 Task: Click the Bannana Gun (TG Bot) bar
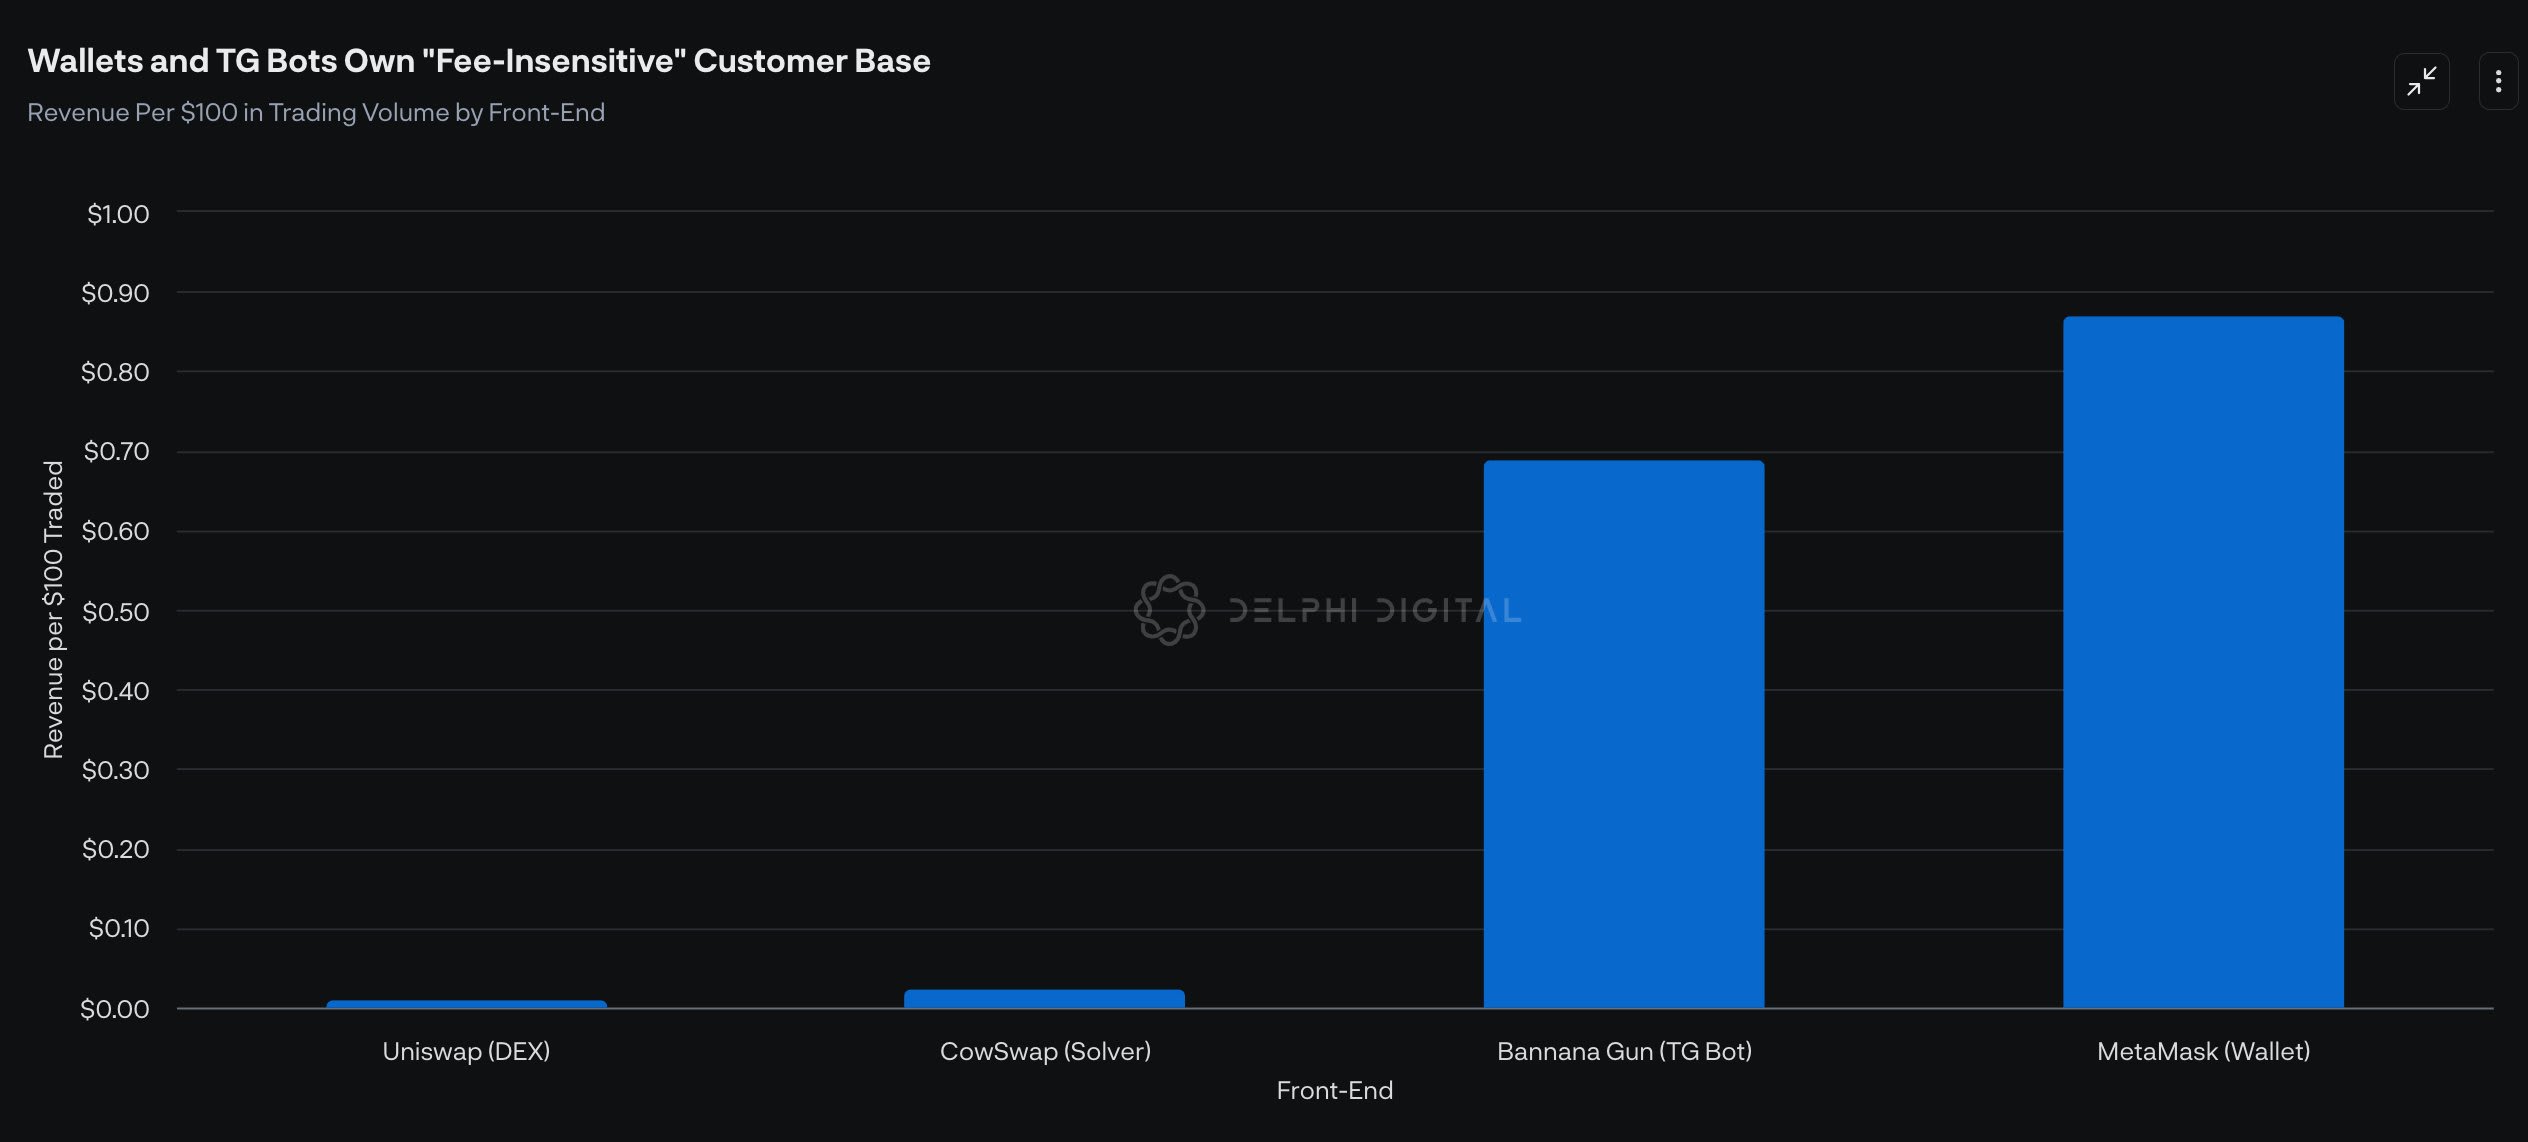(1623, 734)
